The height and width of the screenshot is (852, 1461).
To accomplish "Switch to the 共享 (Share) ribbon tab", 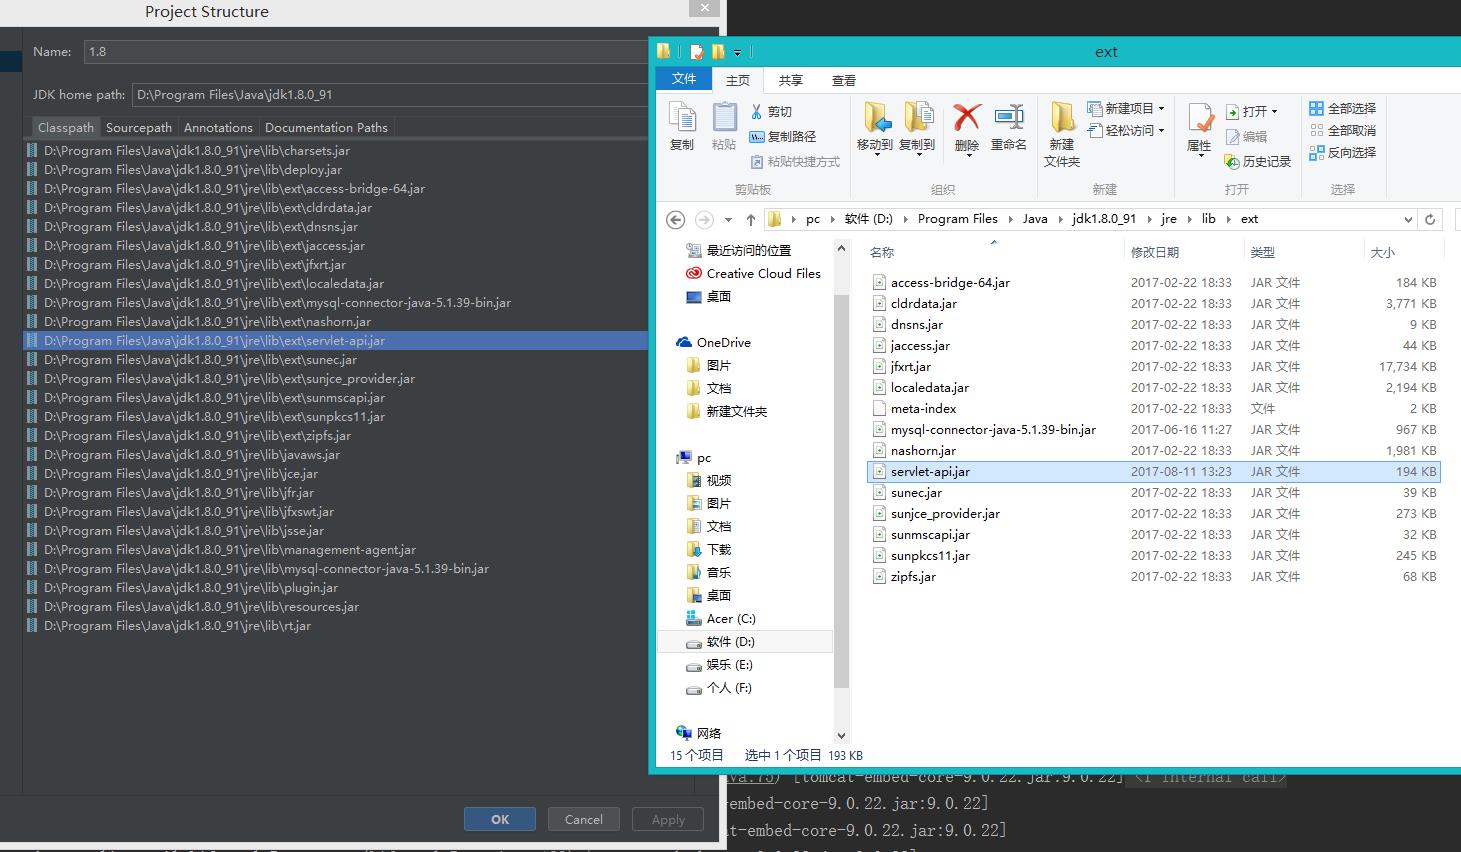I will click(x=790, y=80).
